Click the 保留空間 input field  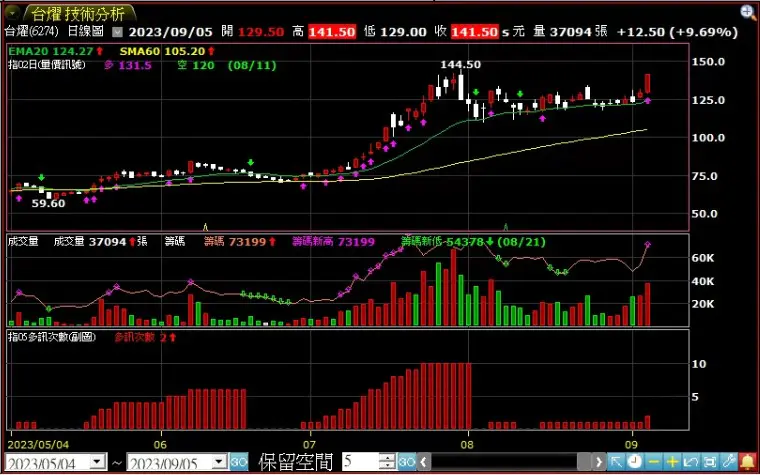(361, 461)
